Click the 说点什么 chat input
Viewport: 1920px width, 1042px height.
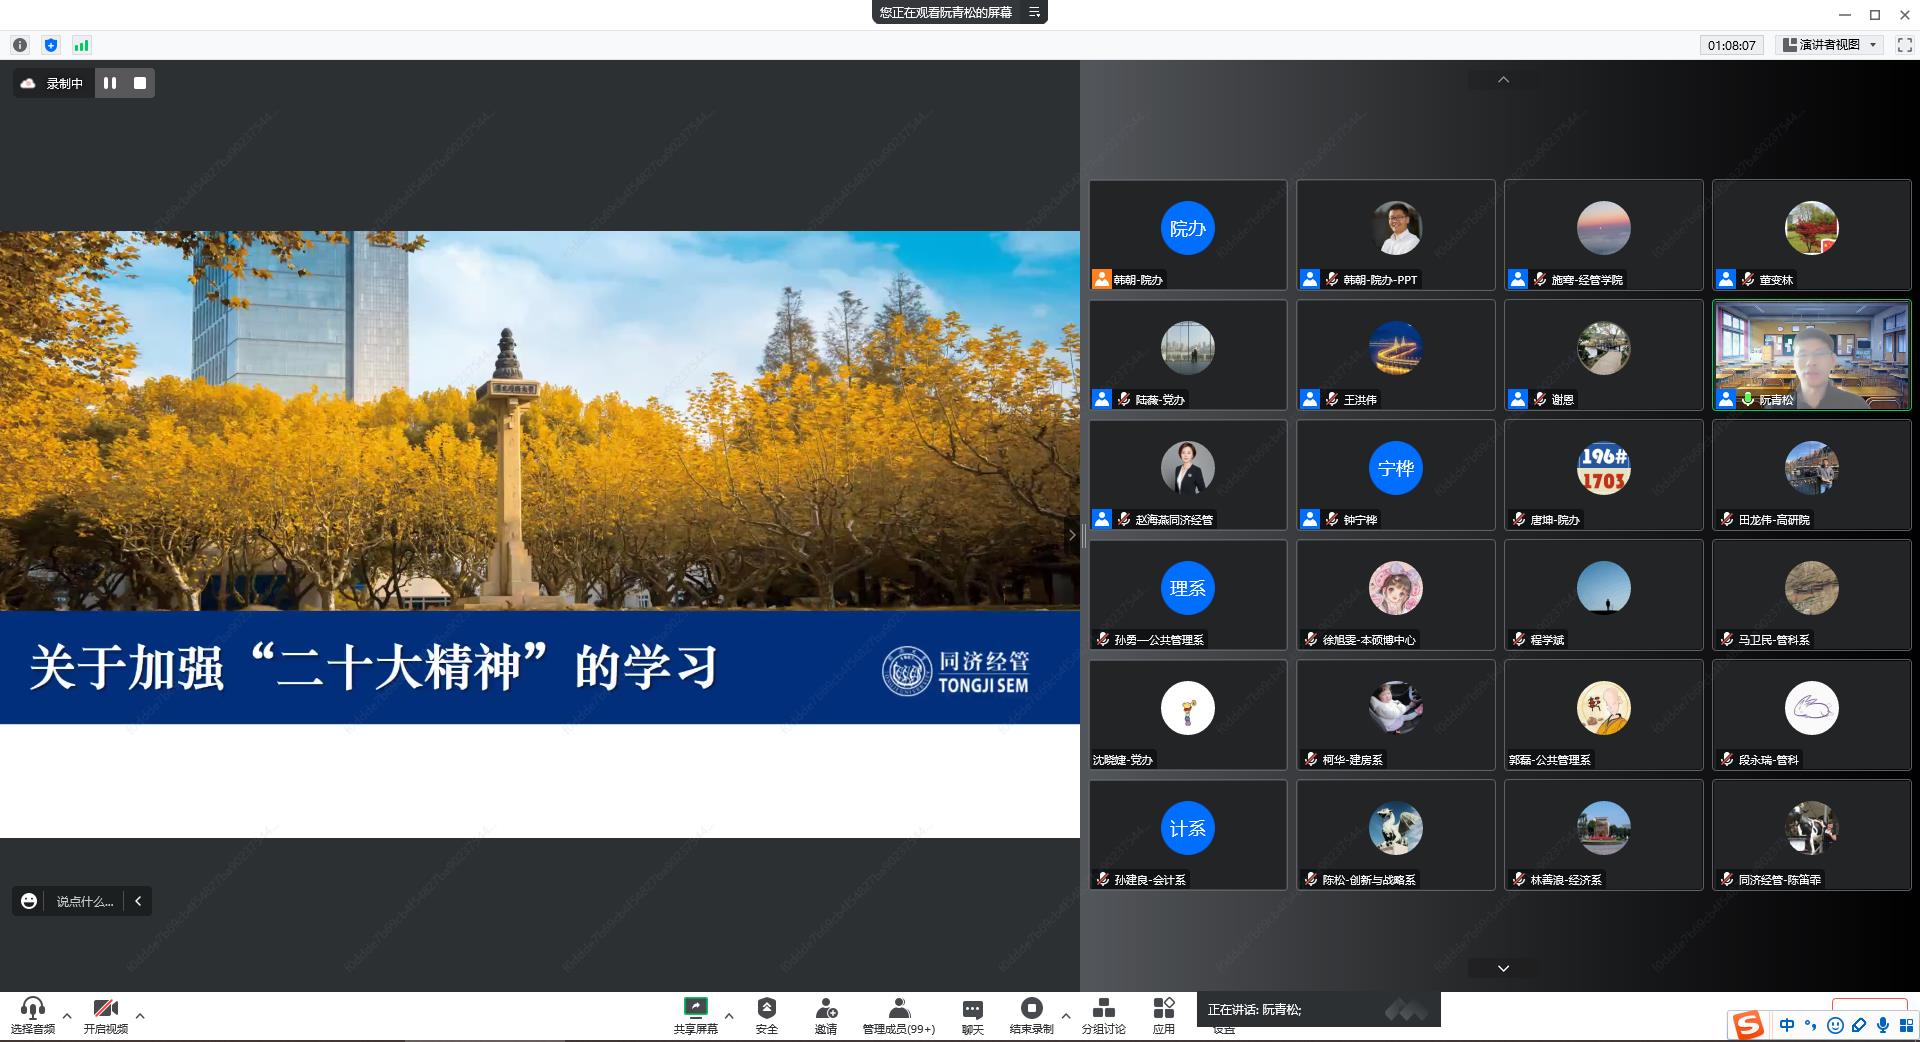[x=84, y=901]
